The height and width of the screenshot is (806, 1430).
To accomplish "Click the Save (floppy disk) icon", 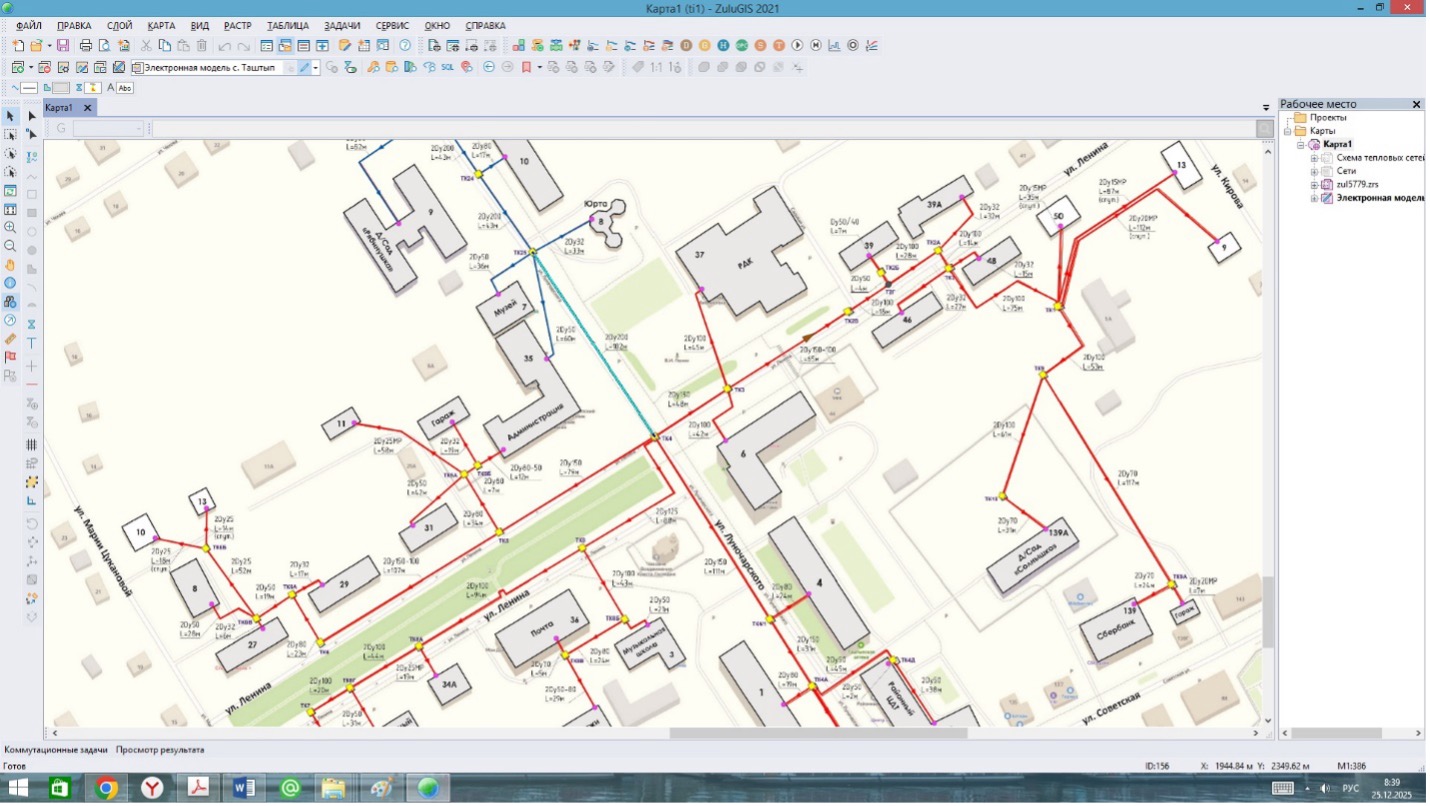I will 63,46.
